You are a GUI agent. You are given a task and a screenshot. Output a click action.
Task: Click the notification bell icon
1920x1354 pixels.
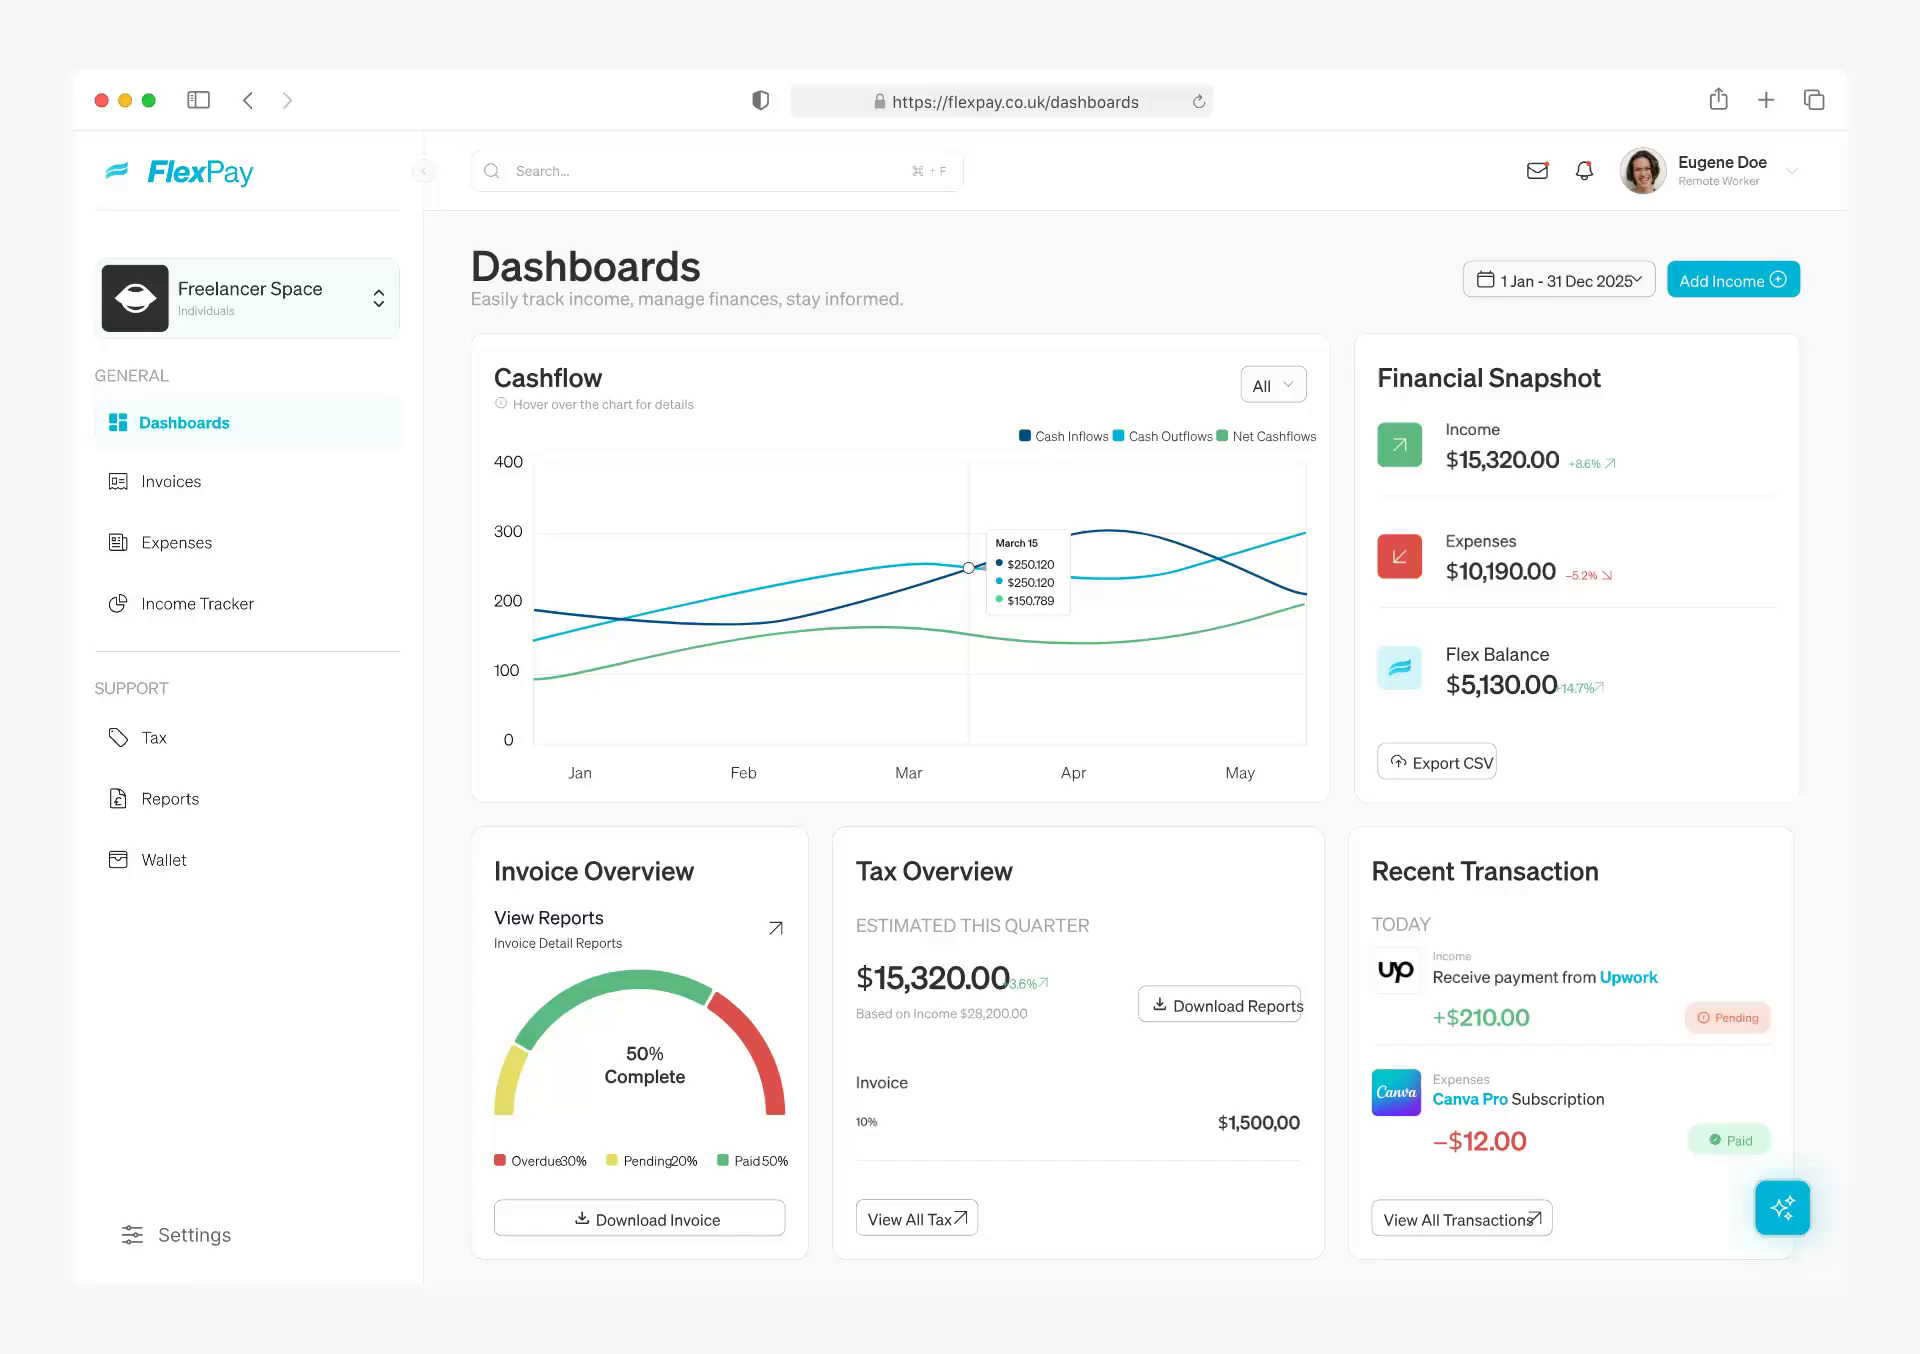tap(1584, 171)
